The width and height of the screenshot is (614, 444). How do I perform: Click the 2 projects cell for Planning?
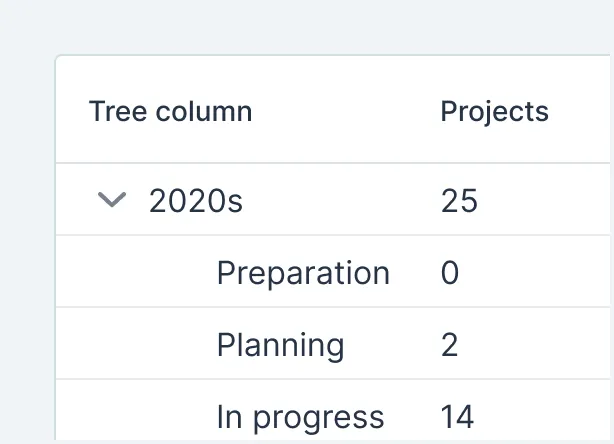point(450,345)
